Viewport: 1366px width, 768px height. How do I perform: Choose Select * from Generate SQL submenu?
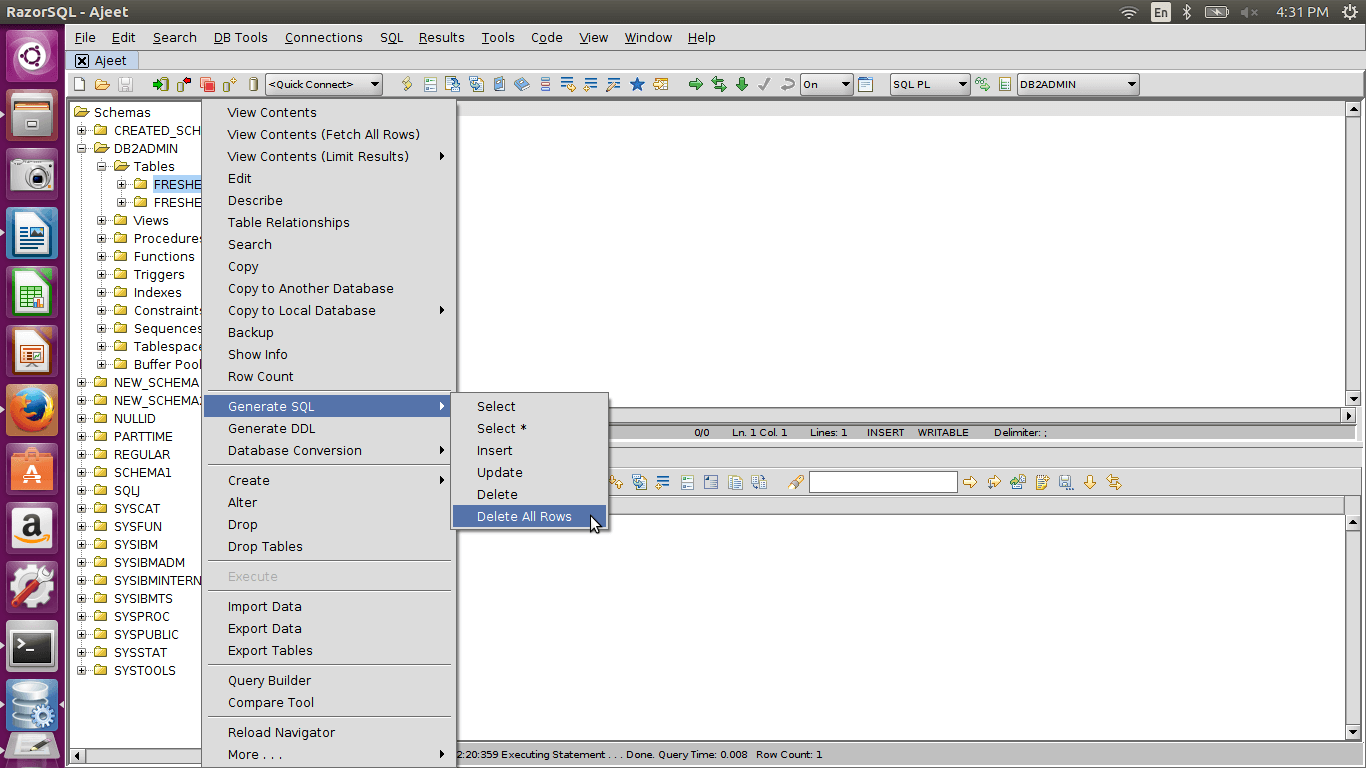[x=529, y=429]
